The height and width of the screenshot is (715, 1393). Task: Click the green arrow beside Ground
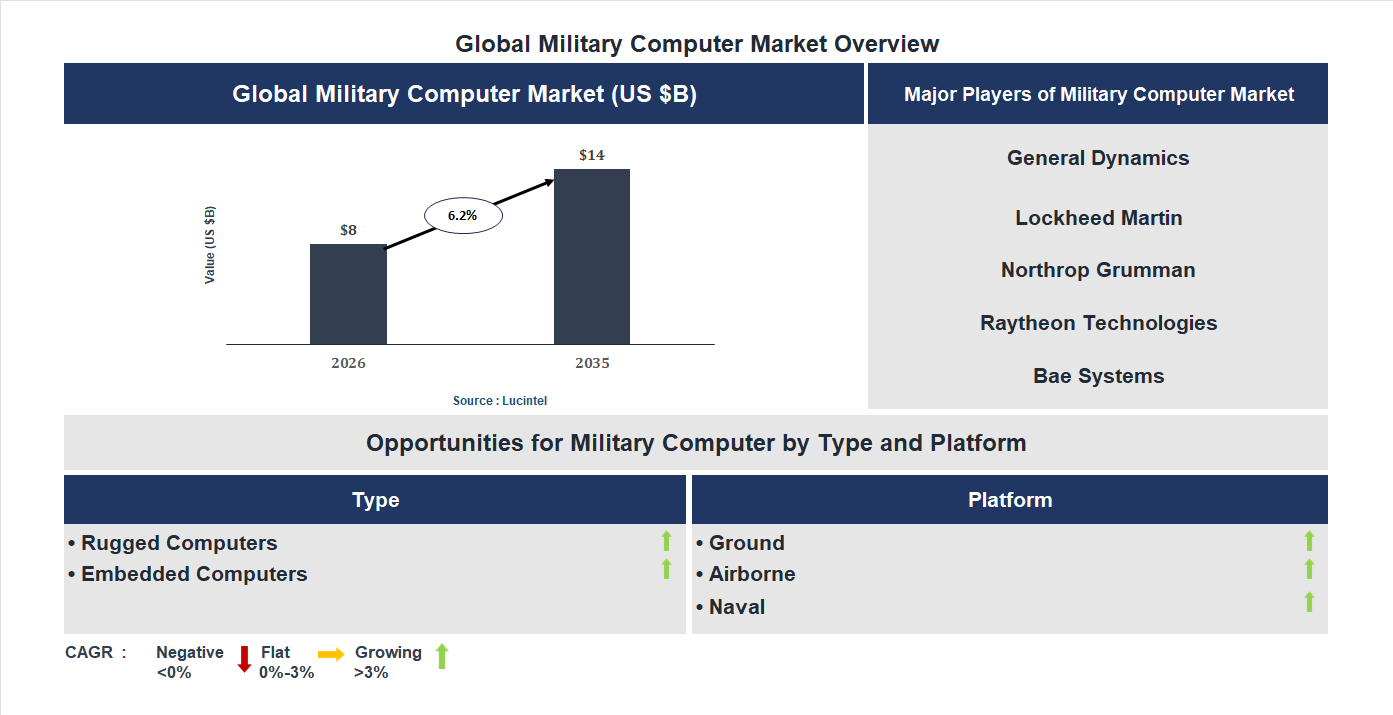(1309, 542)
